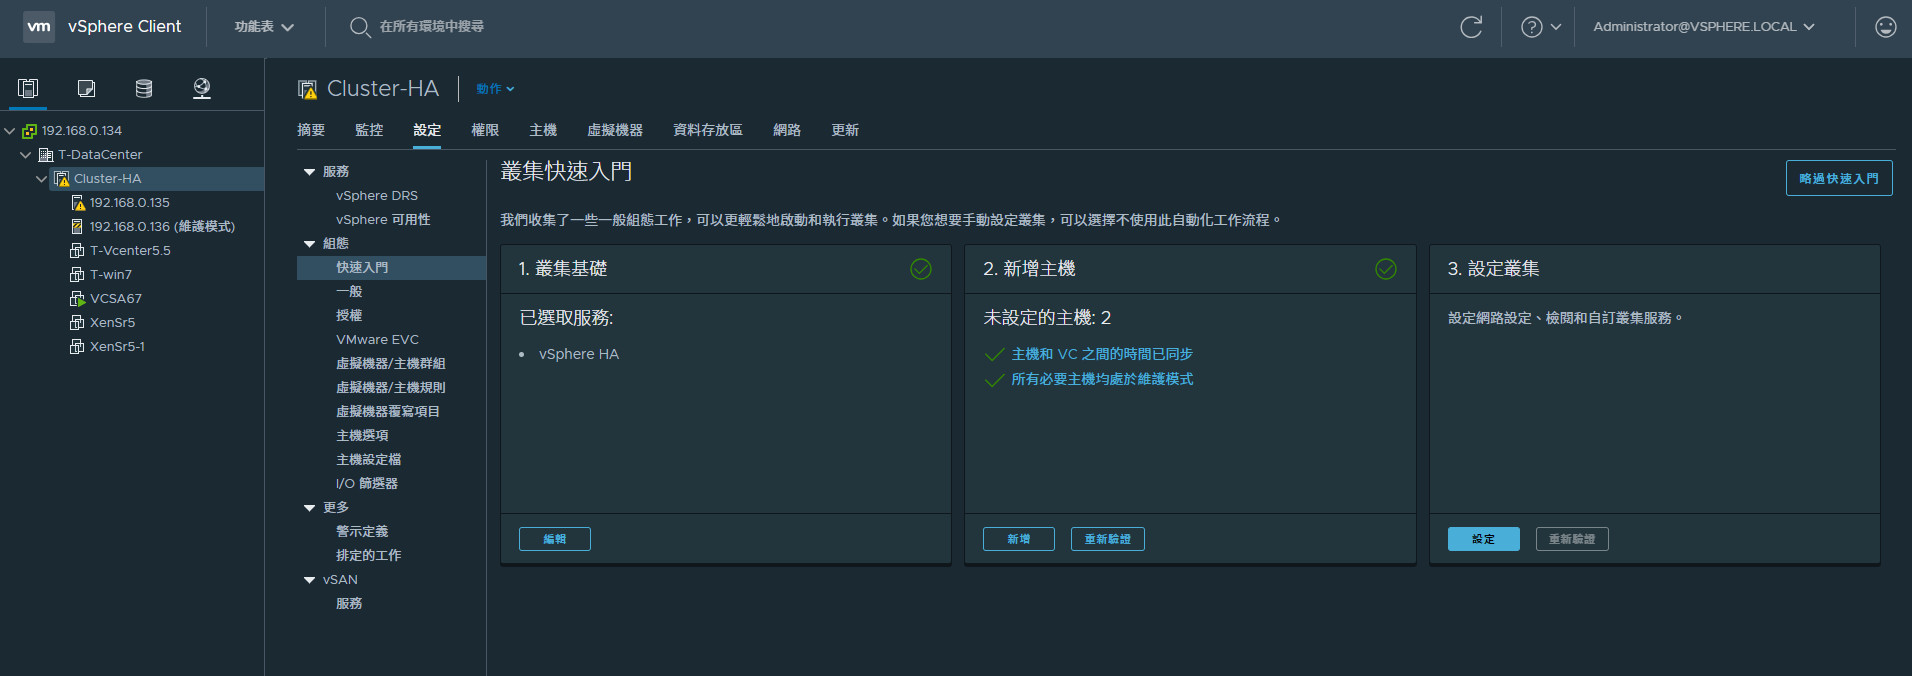This screenshot has width=1912, height=676.
Task: Click the global search field
Action: coord(432,27)
